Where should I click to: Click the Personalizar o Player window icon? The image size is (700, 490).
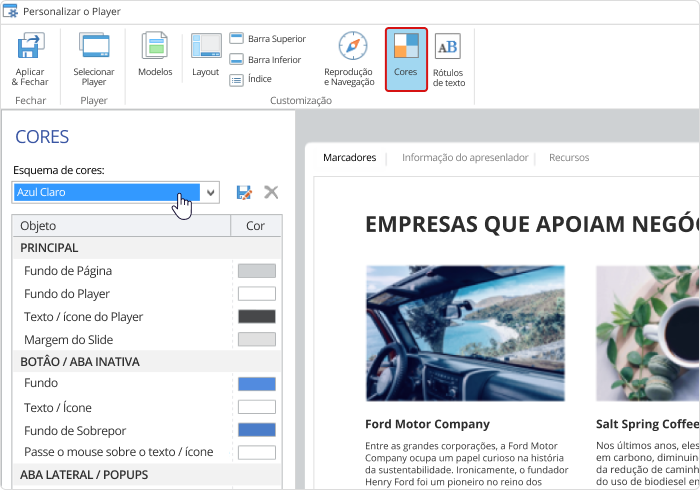[10, 11]
